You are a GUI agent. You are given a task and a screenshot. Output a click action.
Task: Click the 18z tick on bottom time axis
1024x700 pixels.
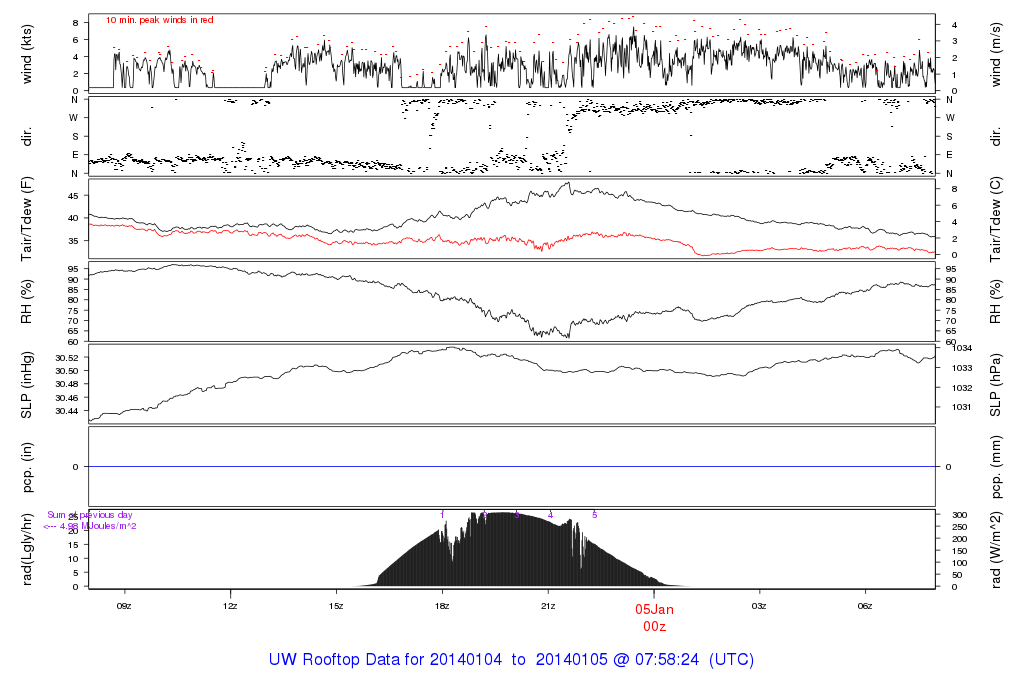(x=442, y=605)
